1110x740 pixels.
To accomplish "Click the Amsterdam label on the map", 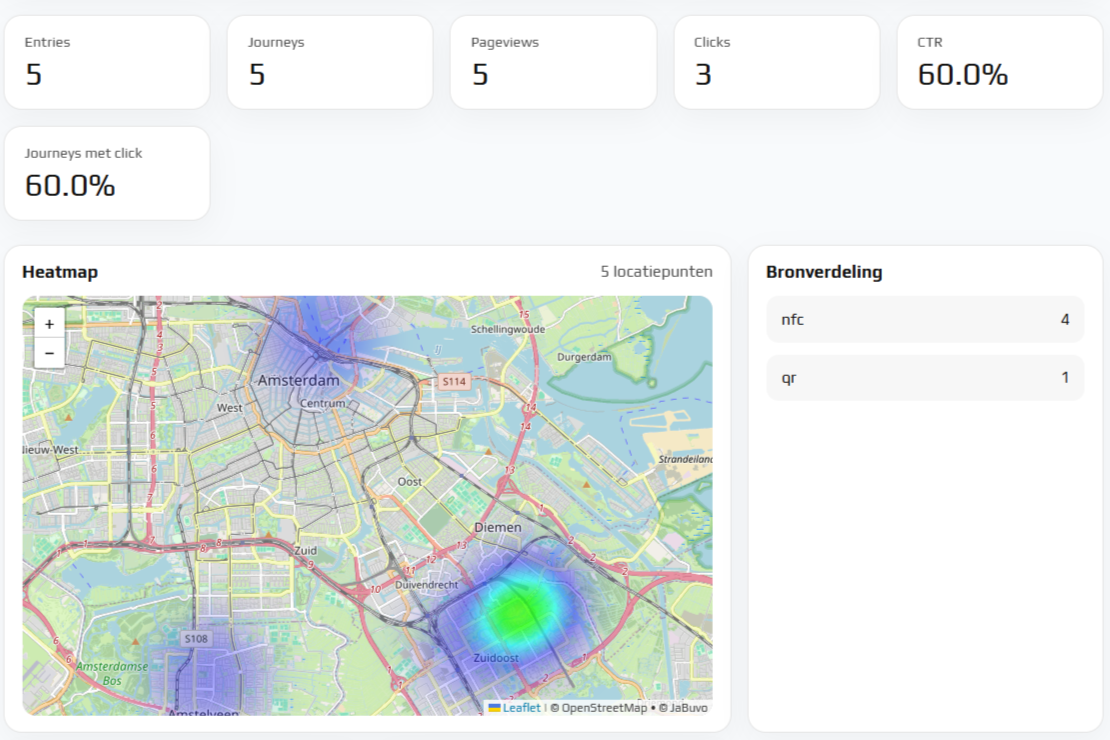I will [298, 380].
